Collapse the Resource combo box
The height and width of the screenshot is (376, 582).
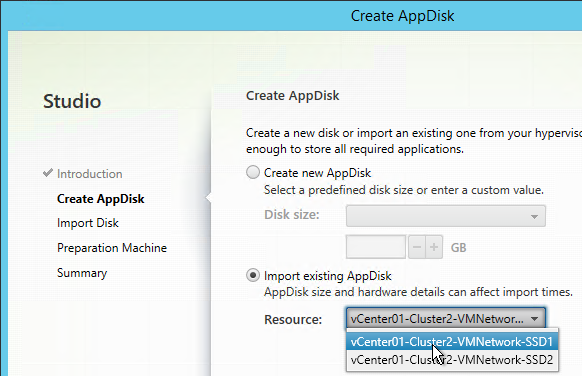(446, 318)
